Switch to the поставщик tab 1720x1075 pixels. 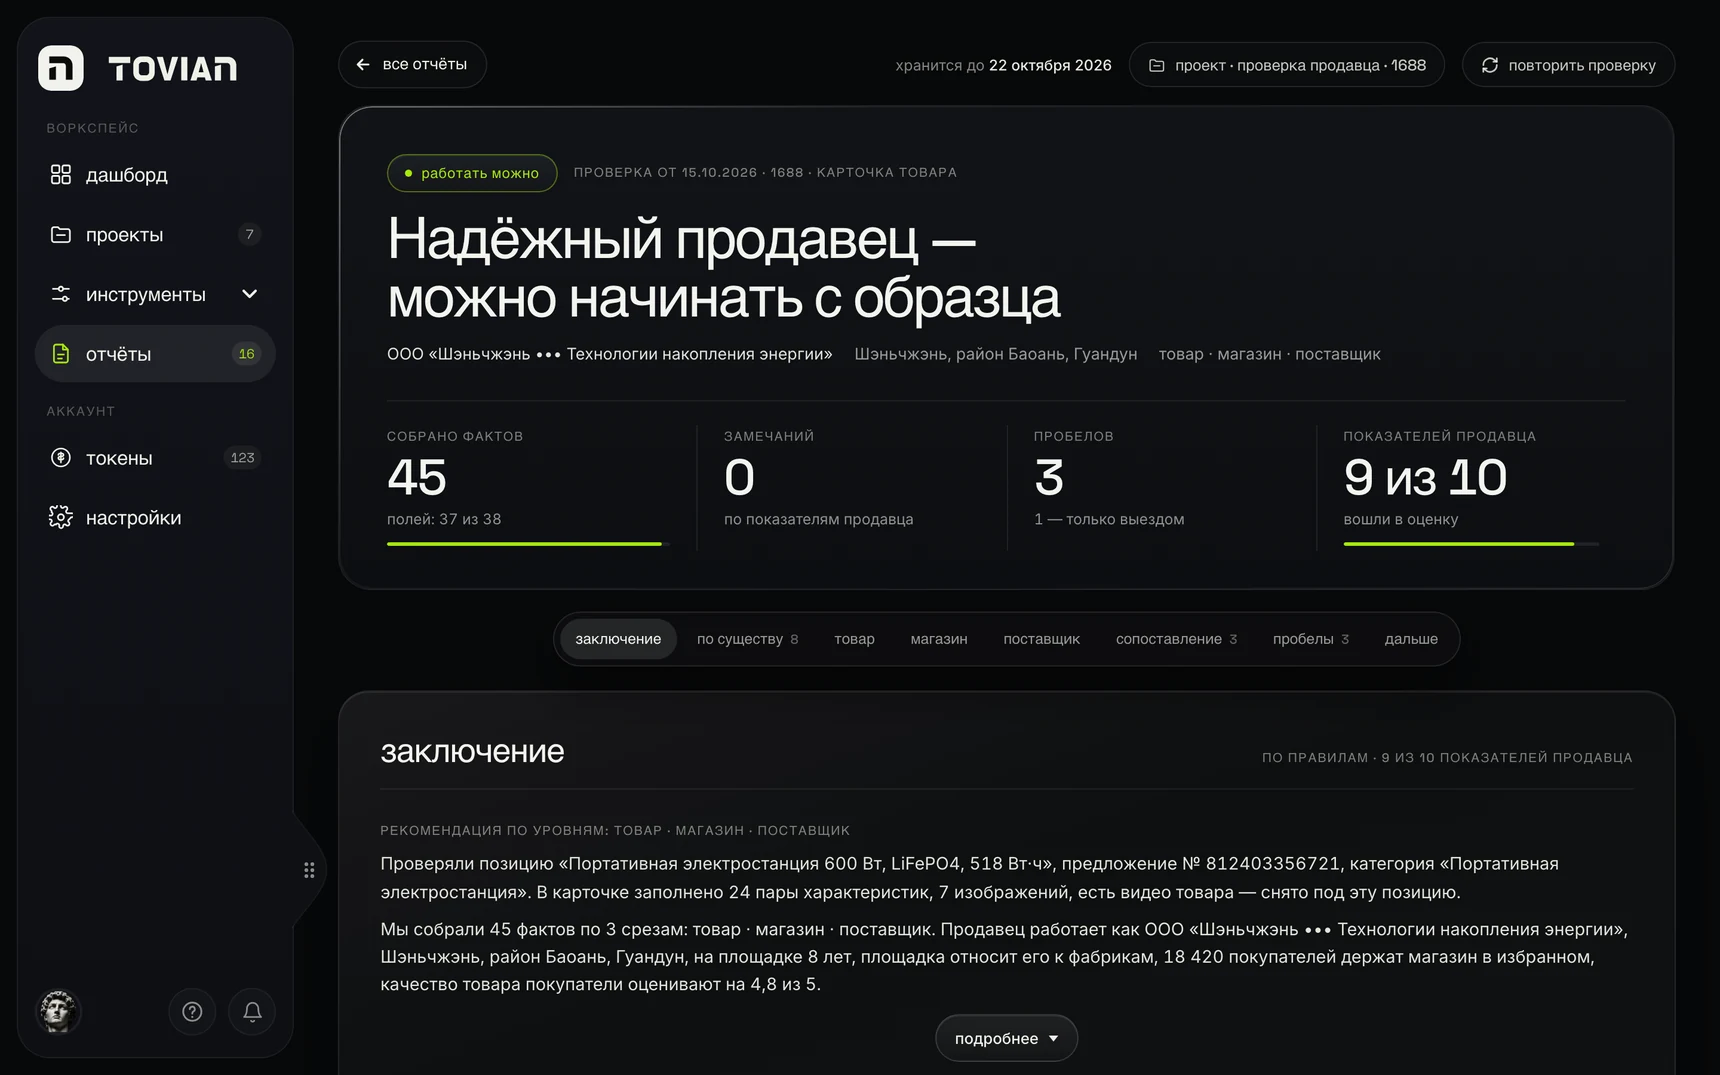[x=1041, y=639]
